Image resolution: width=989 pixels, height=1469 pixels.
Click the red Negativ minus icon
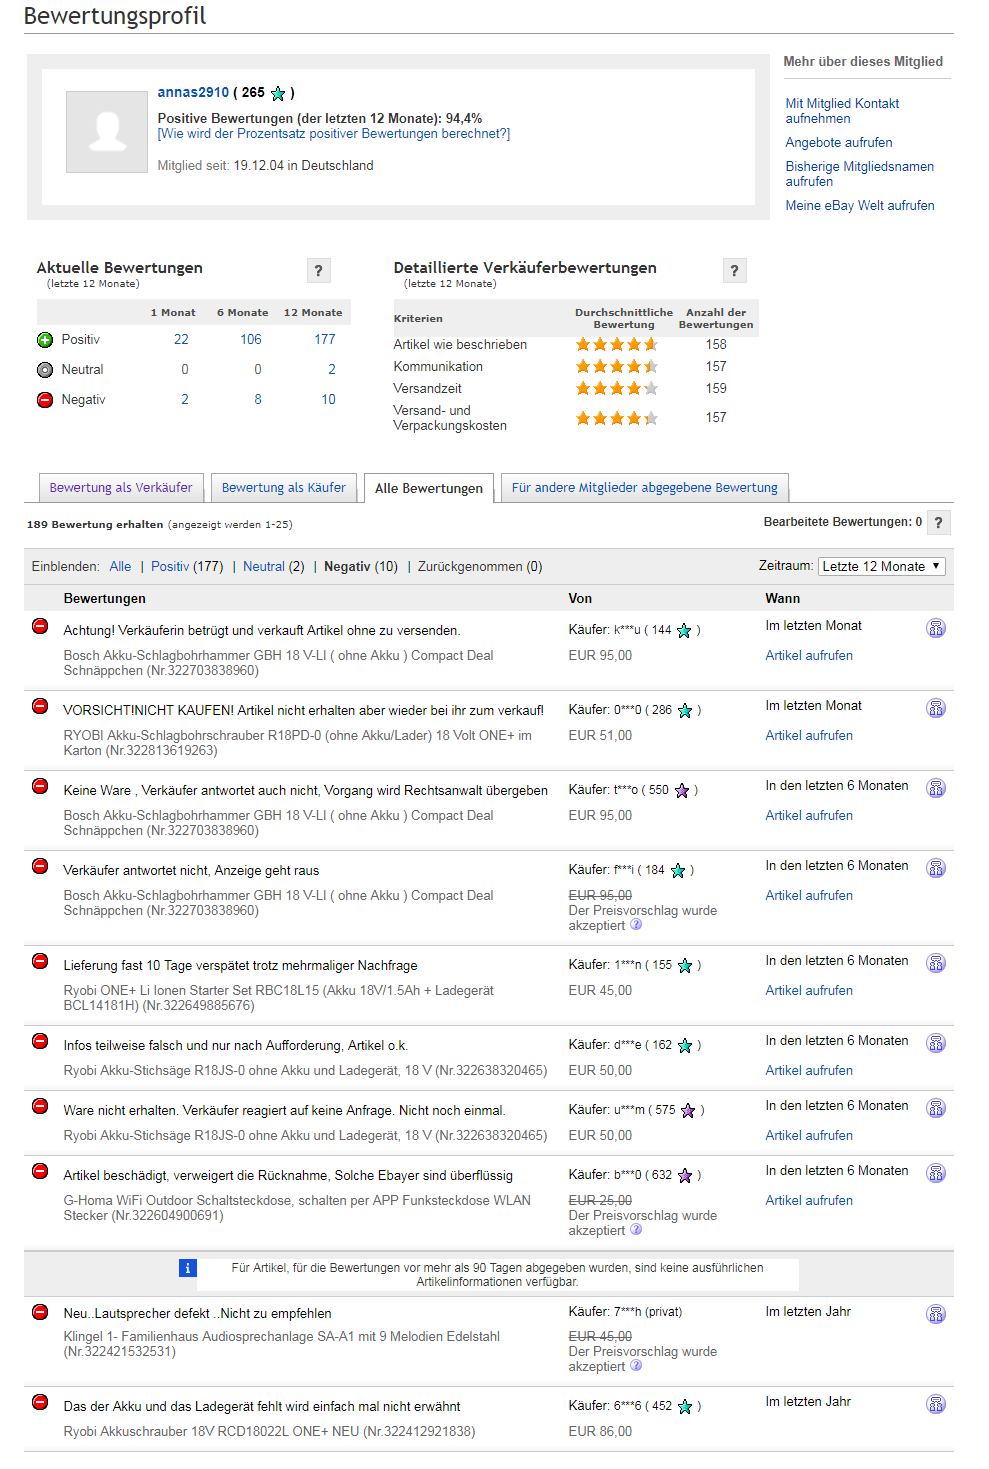45,400
